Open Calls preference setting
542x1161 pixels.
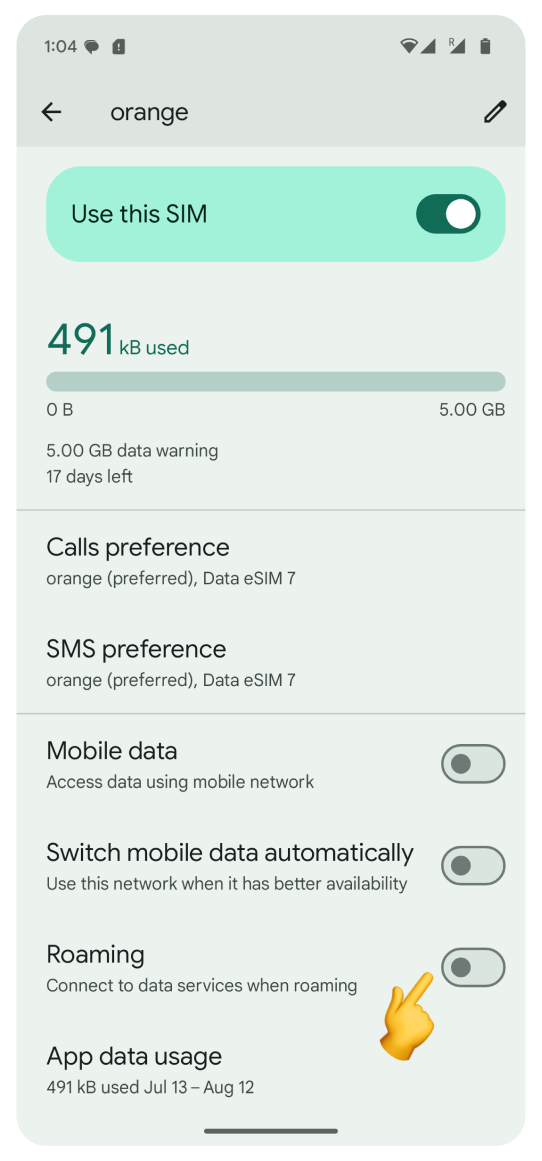[271, 561]
